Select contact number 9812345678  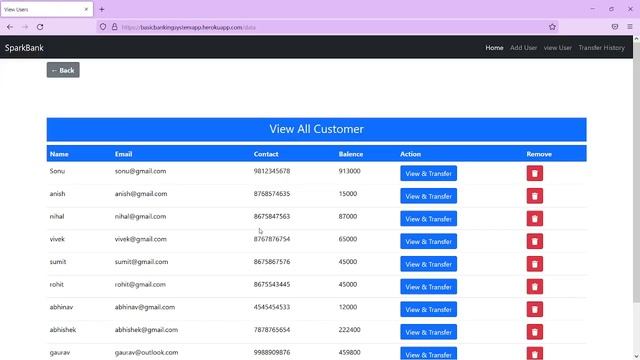coord(272,171)
